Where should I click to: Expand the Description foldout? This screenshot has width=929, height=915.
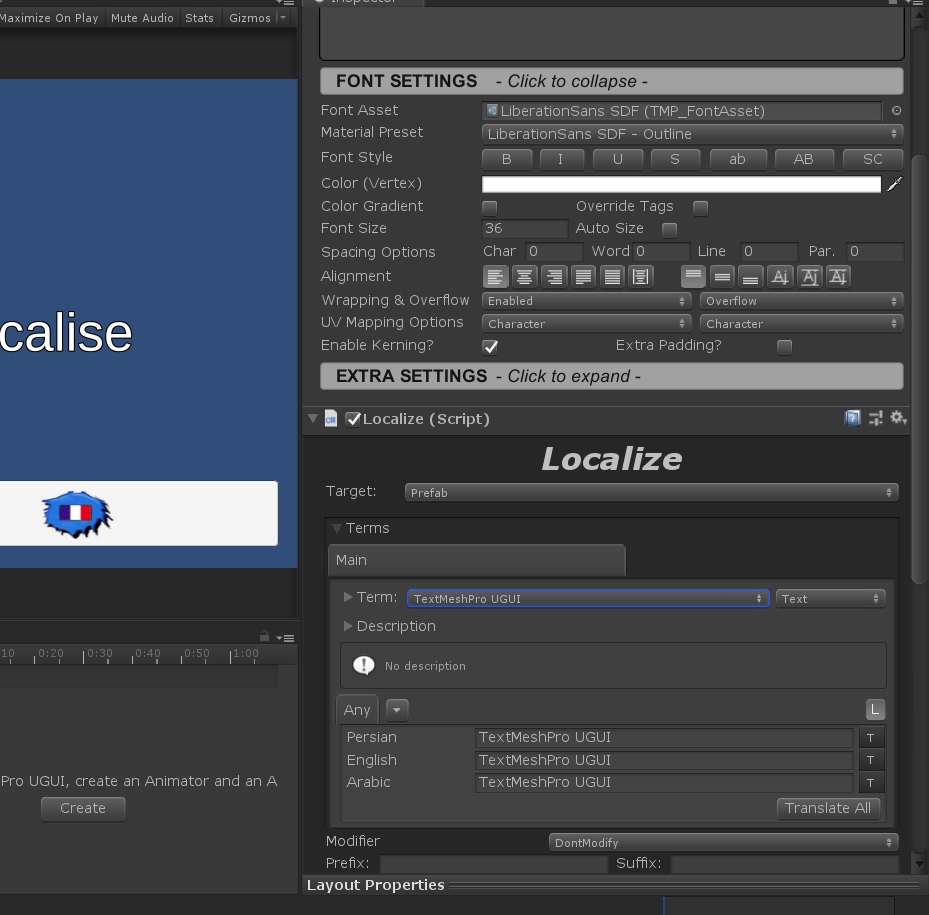348,626
